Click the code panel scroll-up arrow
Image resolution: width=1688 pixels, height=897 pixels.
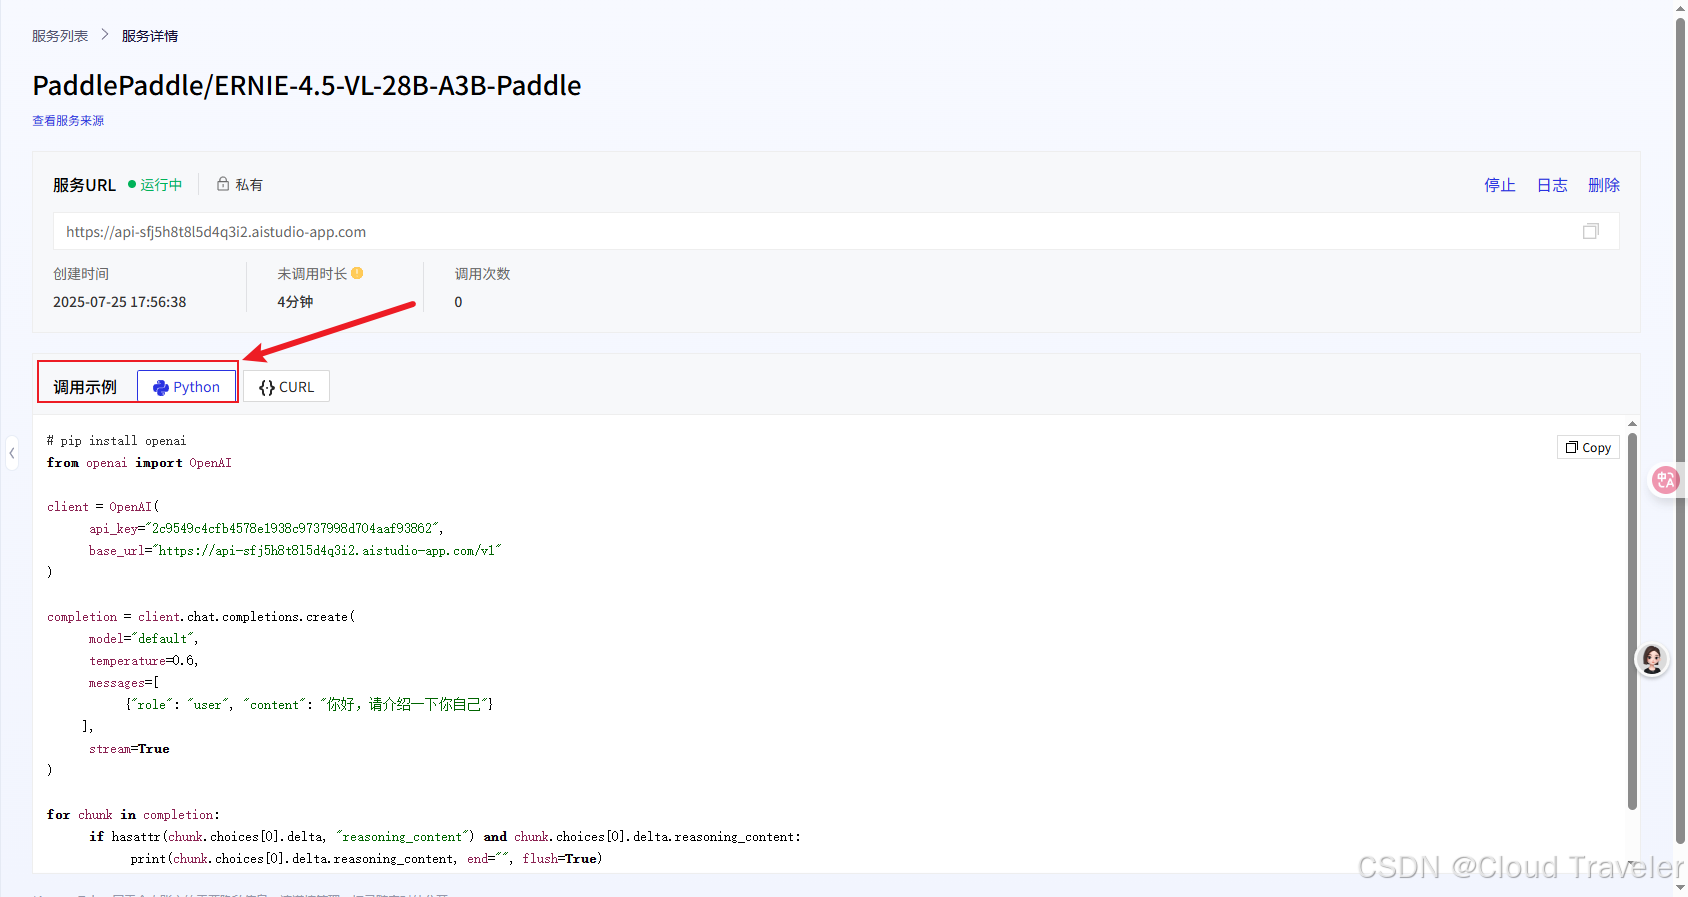click(1632, 424)
